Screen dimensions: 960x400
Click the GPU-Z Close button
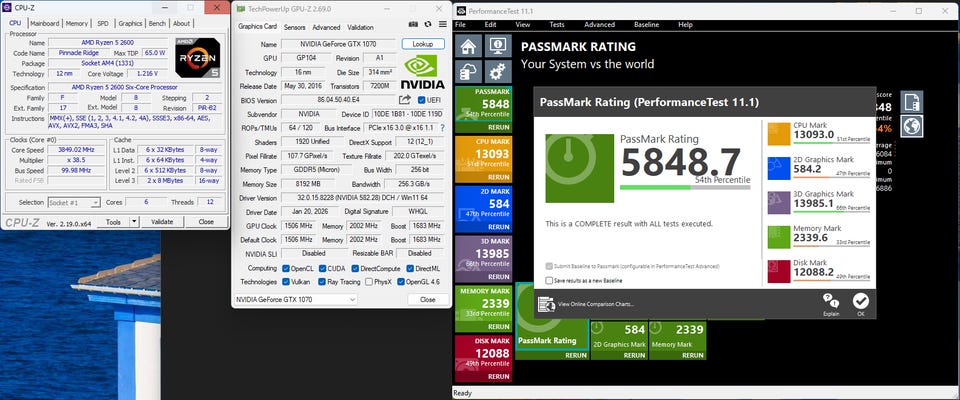(x=427, y=300)
